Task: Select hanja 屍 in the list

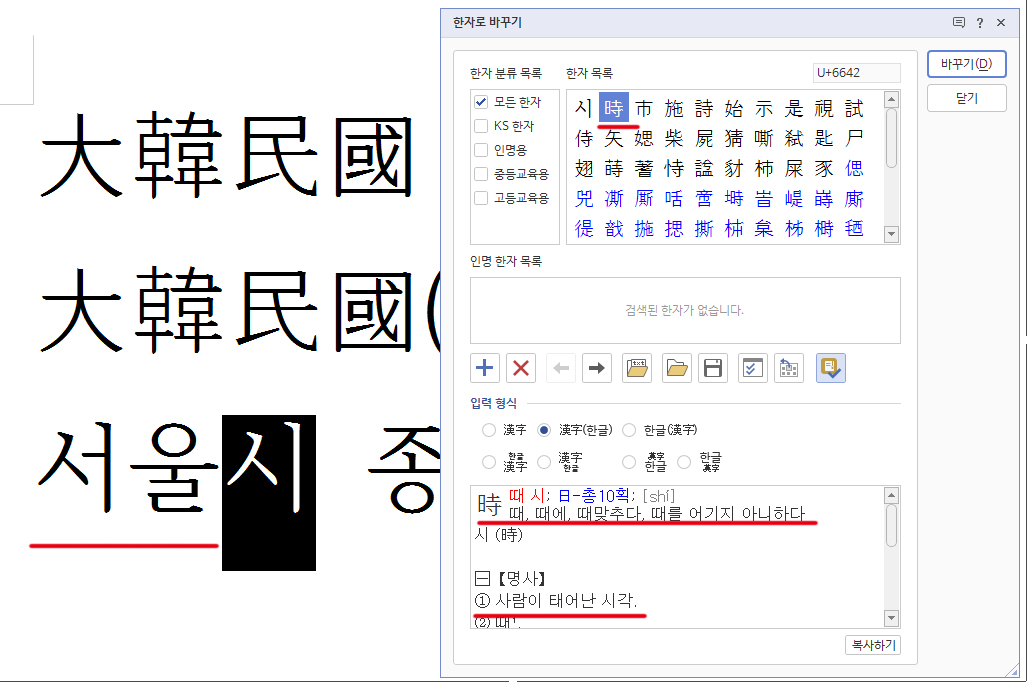Action: point(704,138)
